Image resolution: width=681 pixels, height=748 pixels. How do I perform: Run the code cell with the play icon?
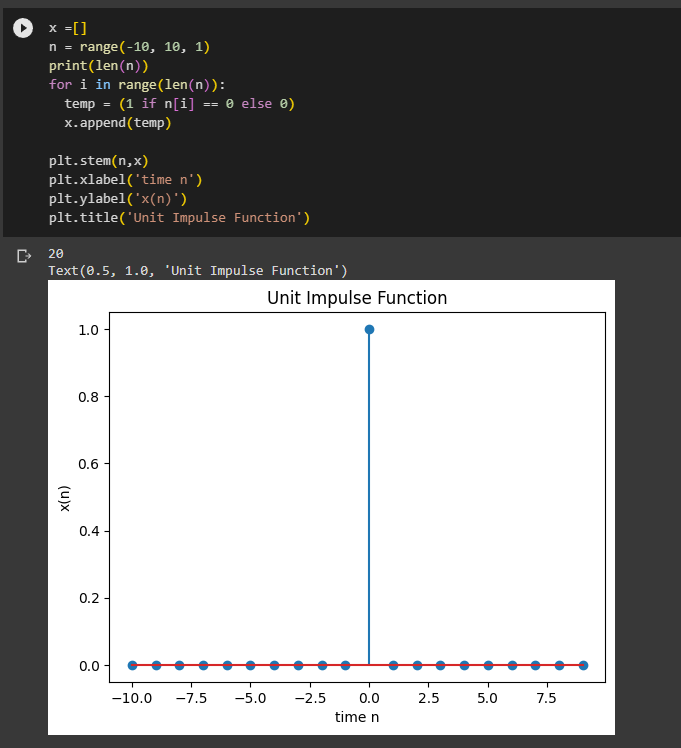(x=23, y=28)
